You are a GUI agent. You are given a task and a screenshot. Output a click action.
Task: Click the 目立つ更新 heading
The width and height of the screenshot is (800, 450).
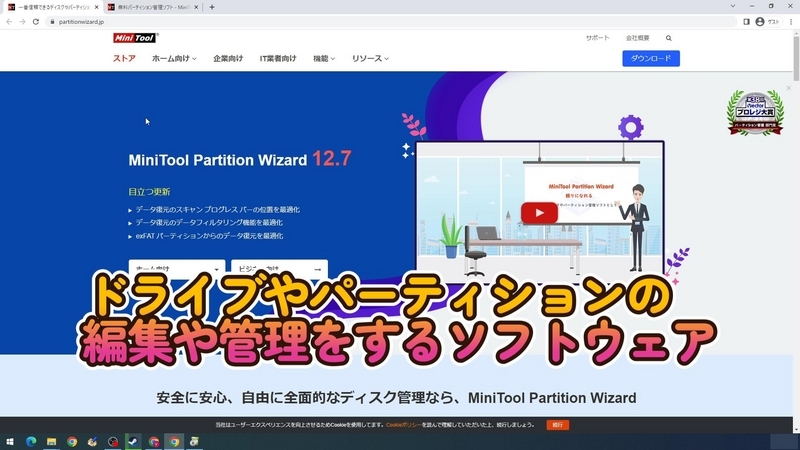[x=149, y=192]
